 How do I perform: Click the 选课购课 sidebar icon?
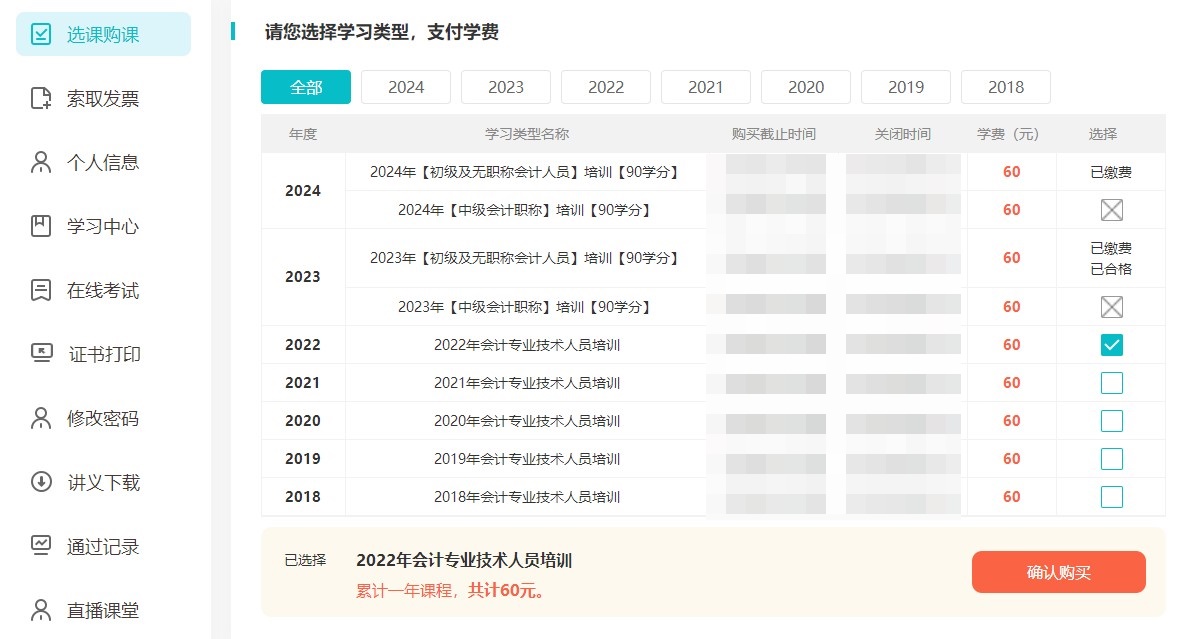(41, 35)
